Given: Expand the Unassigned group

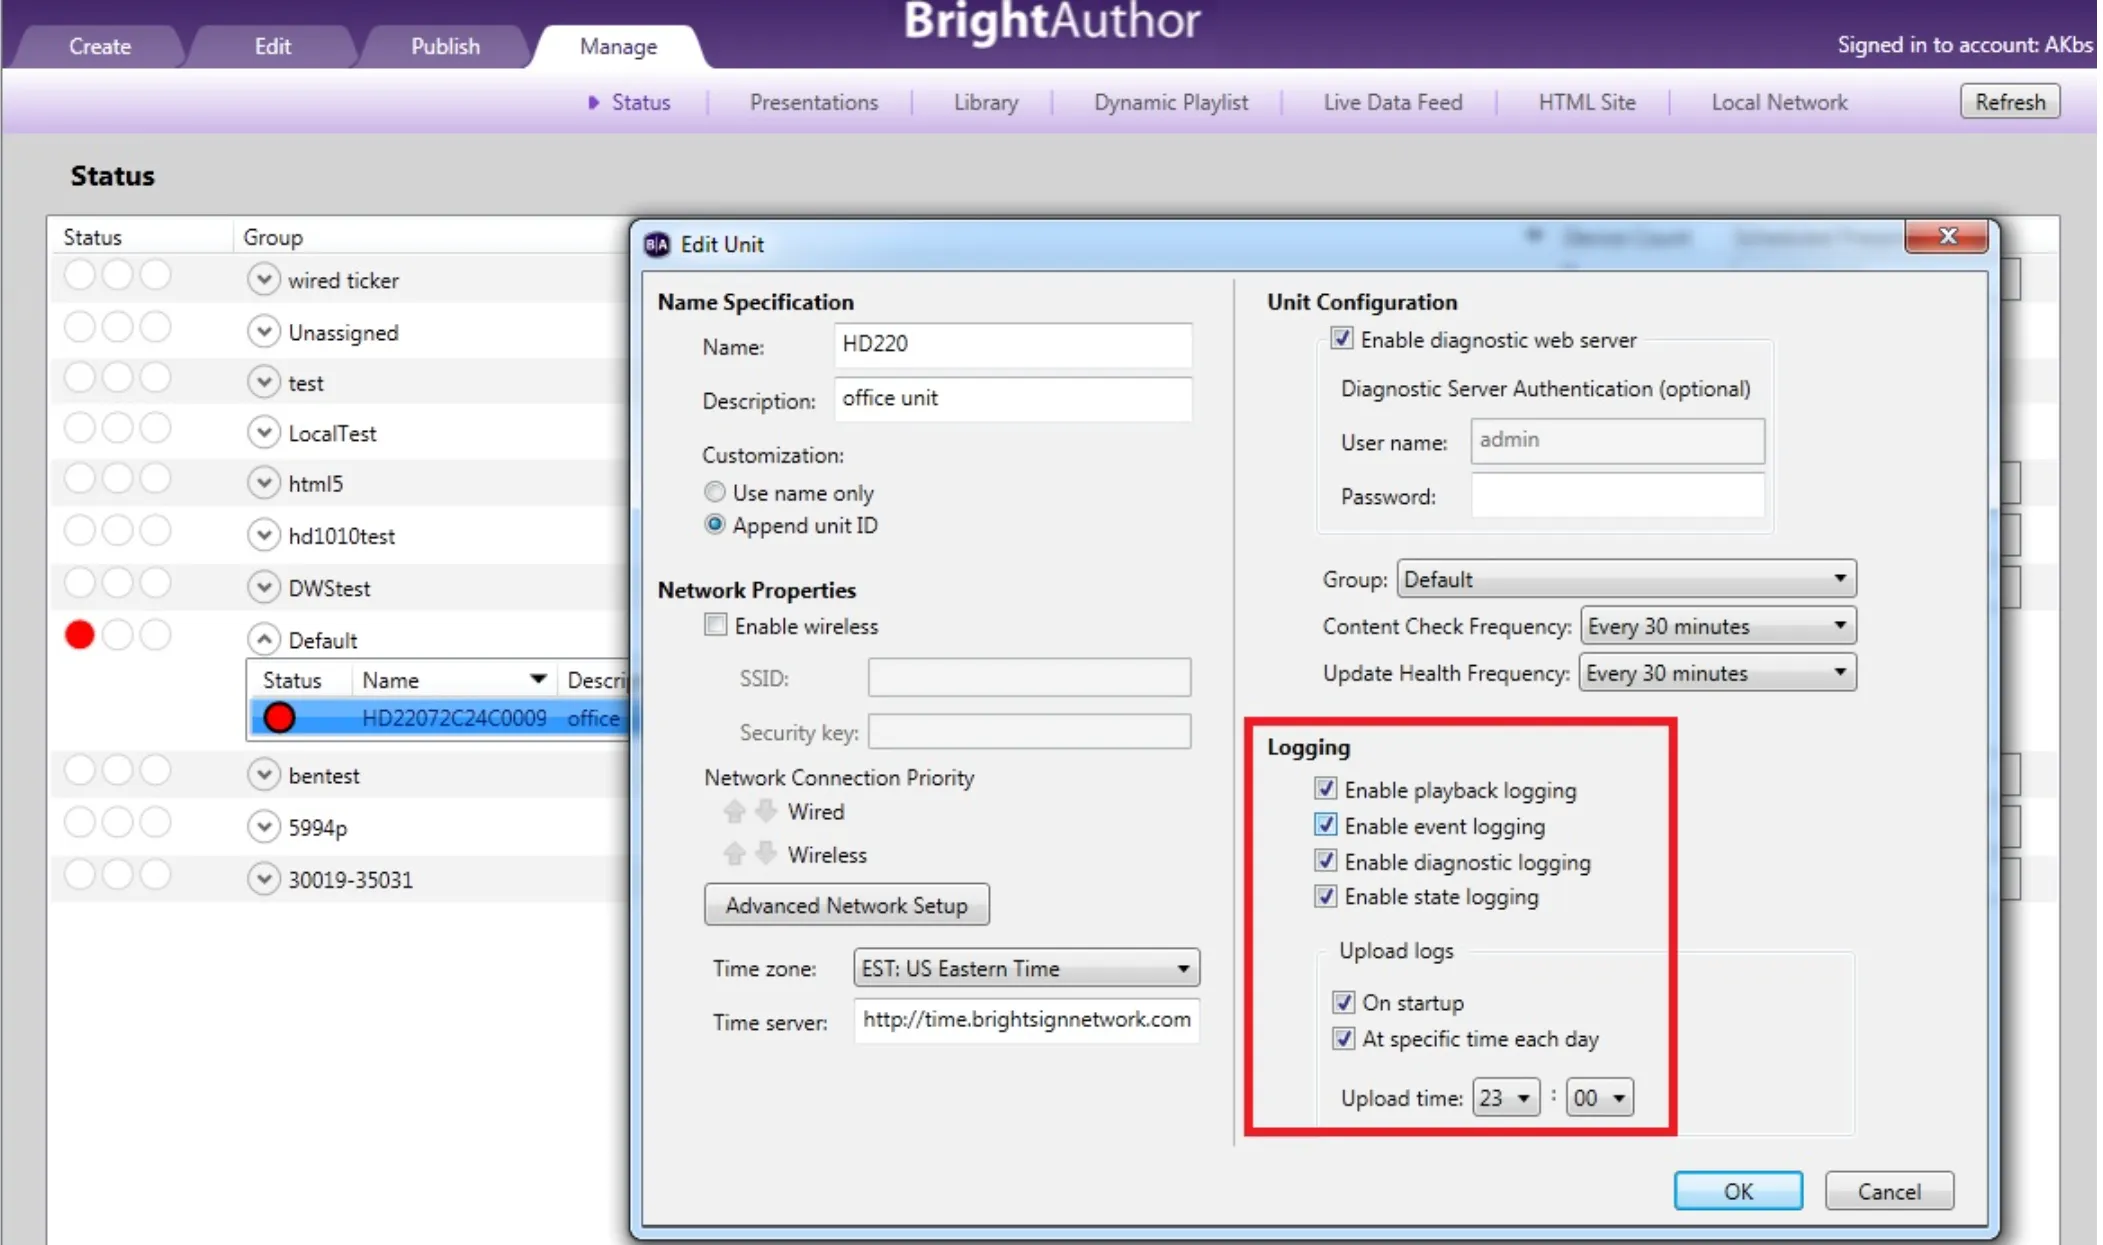Looking at the screenshot, I should click(x=263, y=331).
